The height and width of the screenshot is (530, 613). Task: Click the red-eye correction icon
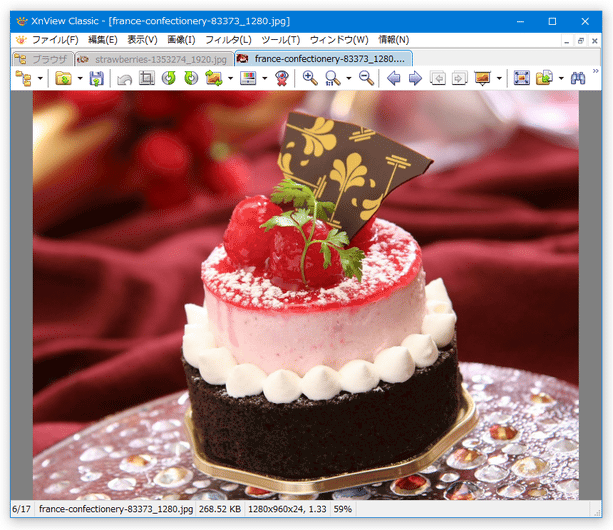(282, 78)
